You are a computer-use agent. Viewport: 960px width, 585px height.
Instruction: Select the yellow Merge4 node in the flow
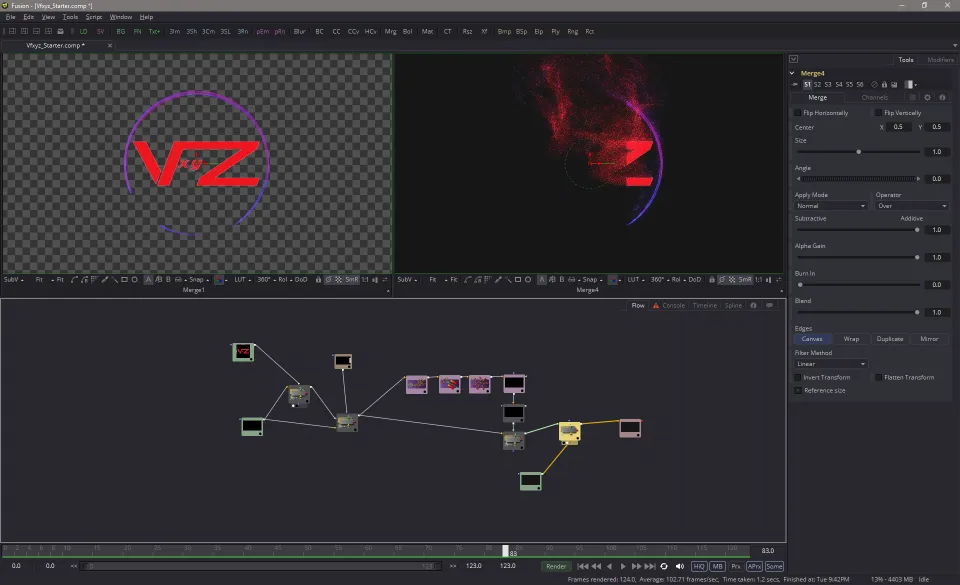point(569,432)
